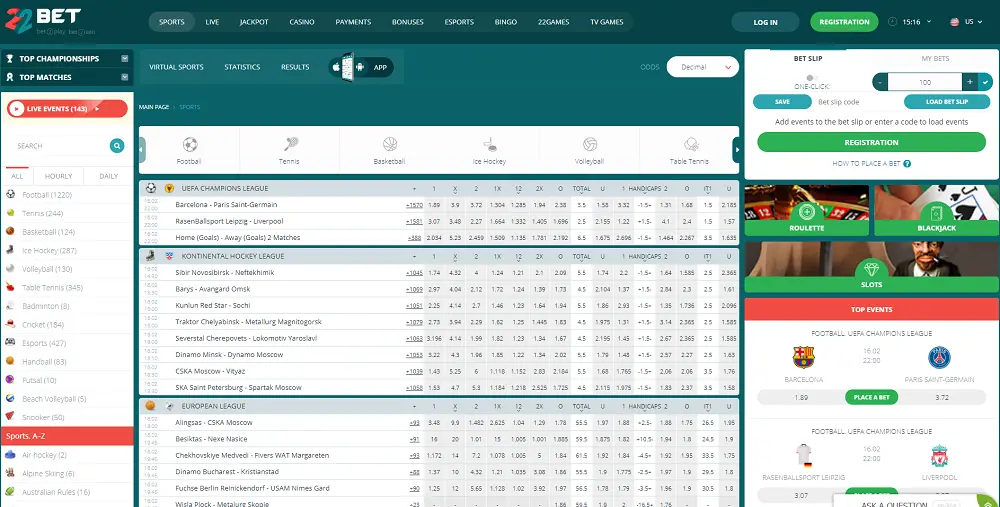Click the Live Events play icon
This screenshot has width=1000, height=507.
tap(17, 109)
